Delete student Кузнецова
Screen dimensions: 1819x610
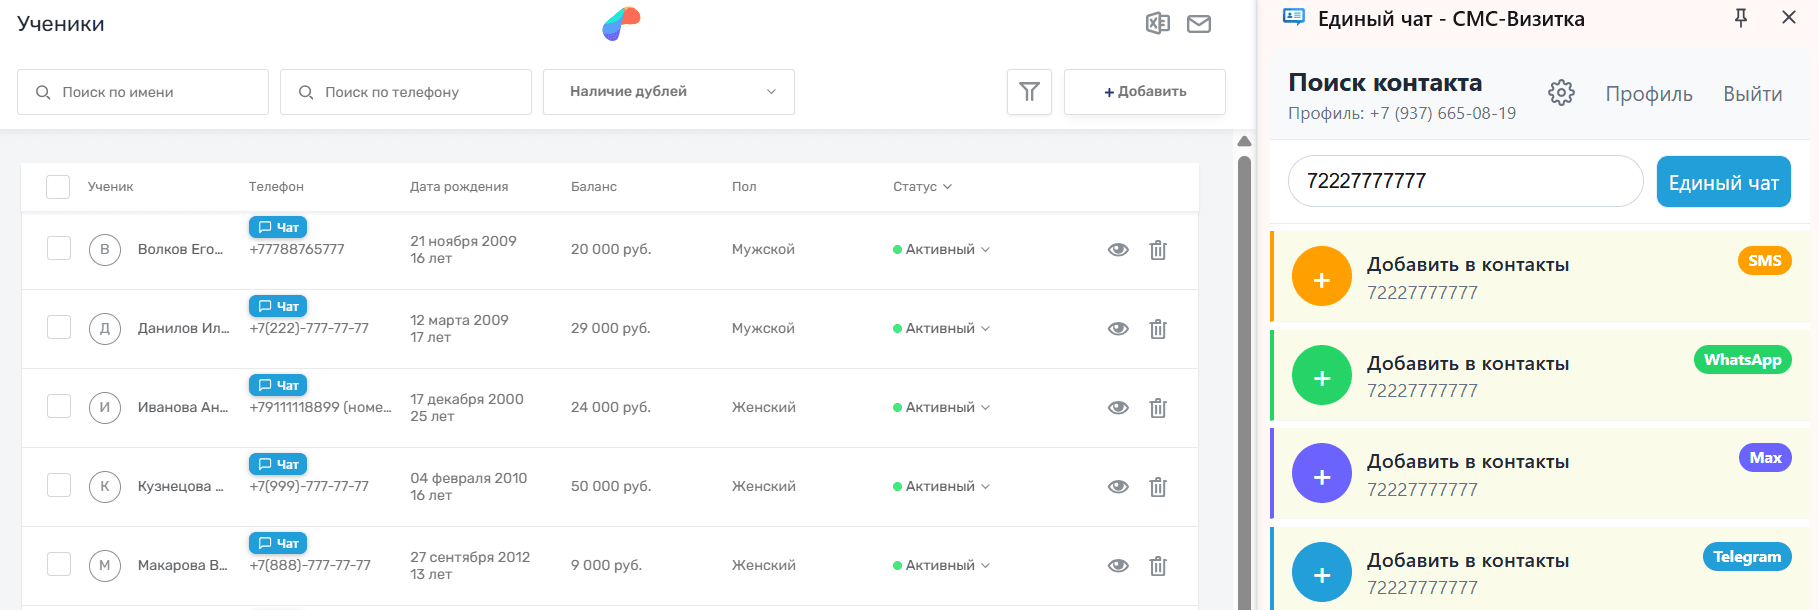pyautogui.click(x=1158, y=487)
